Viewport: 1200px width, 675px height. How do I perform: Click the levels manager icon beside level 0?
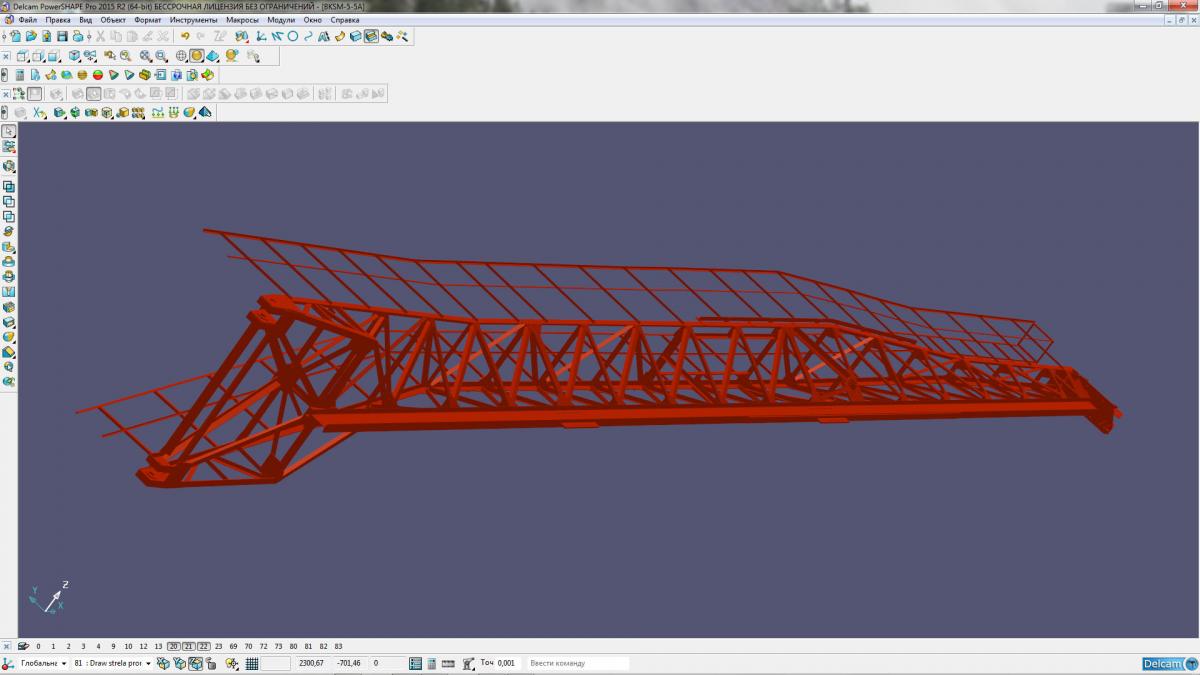(x=22, y=646)
